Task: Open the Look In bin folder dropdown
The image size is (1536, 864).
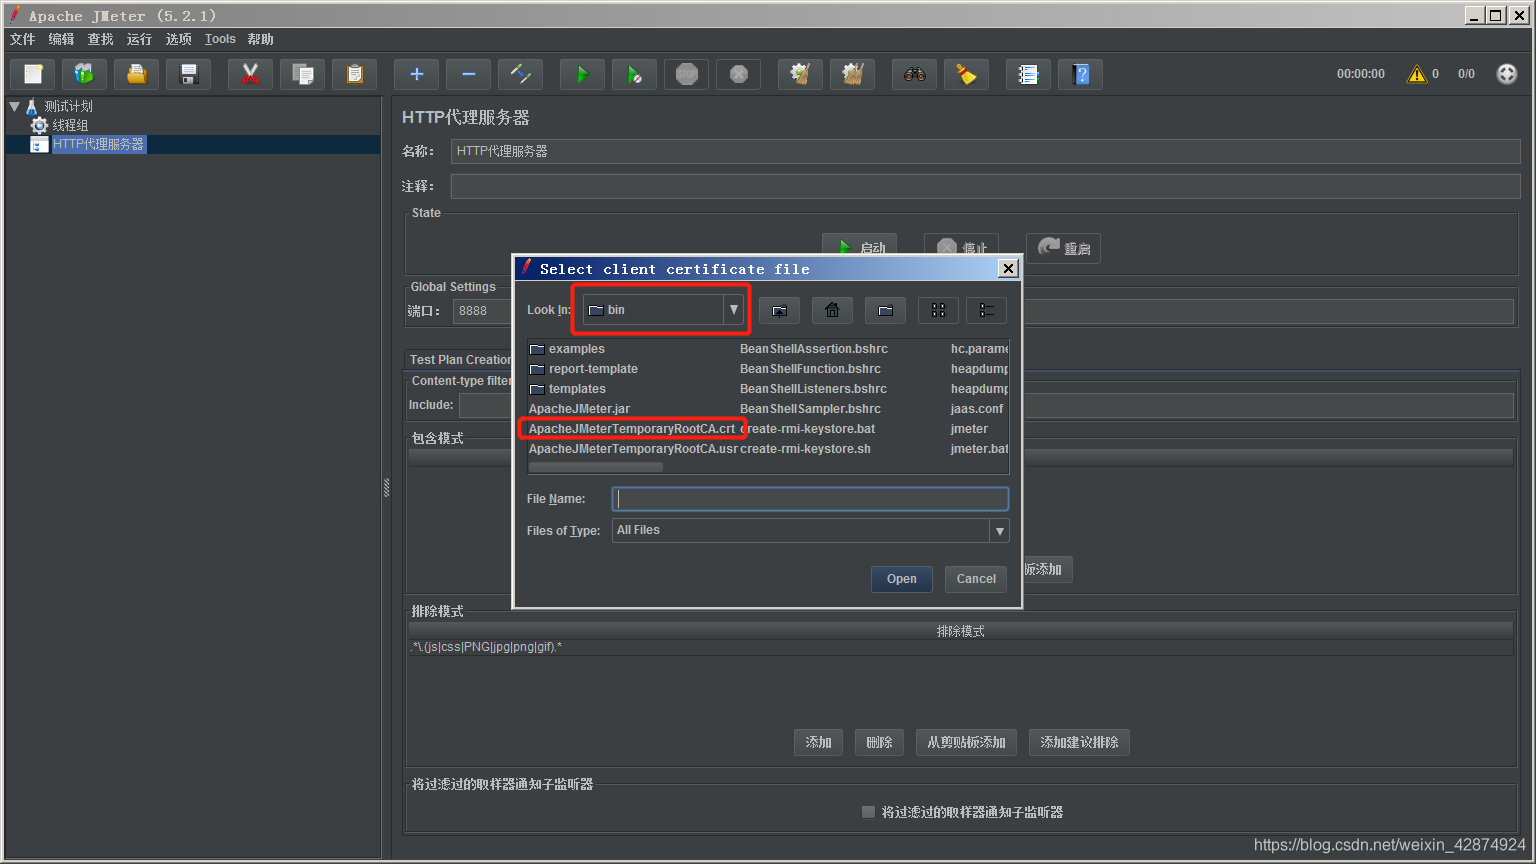Action: point(734,310)
